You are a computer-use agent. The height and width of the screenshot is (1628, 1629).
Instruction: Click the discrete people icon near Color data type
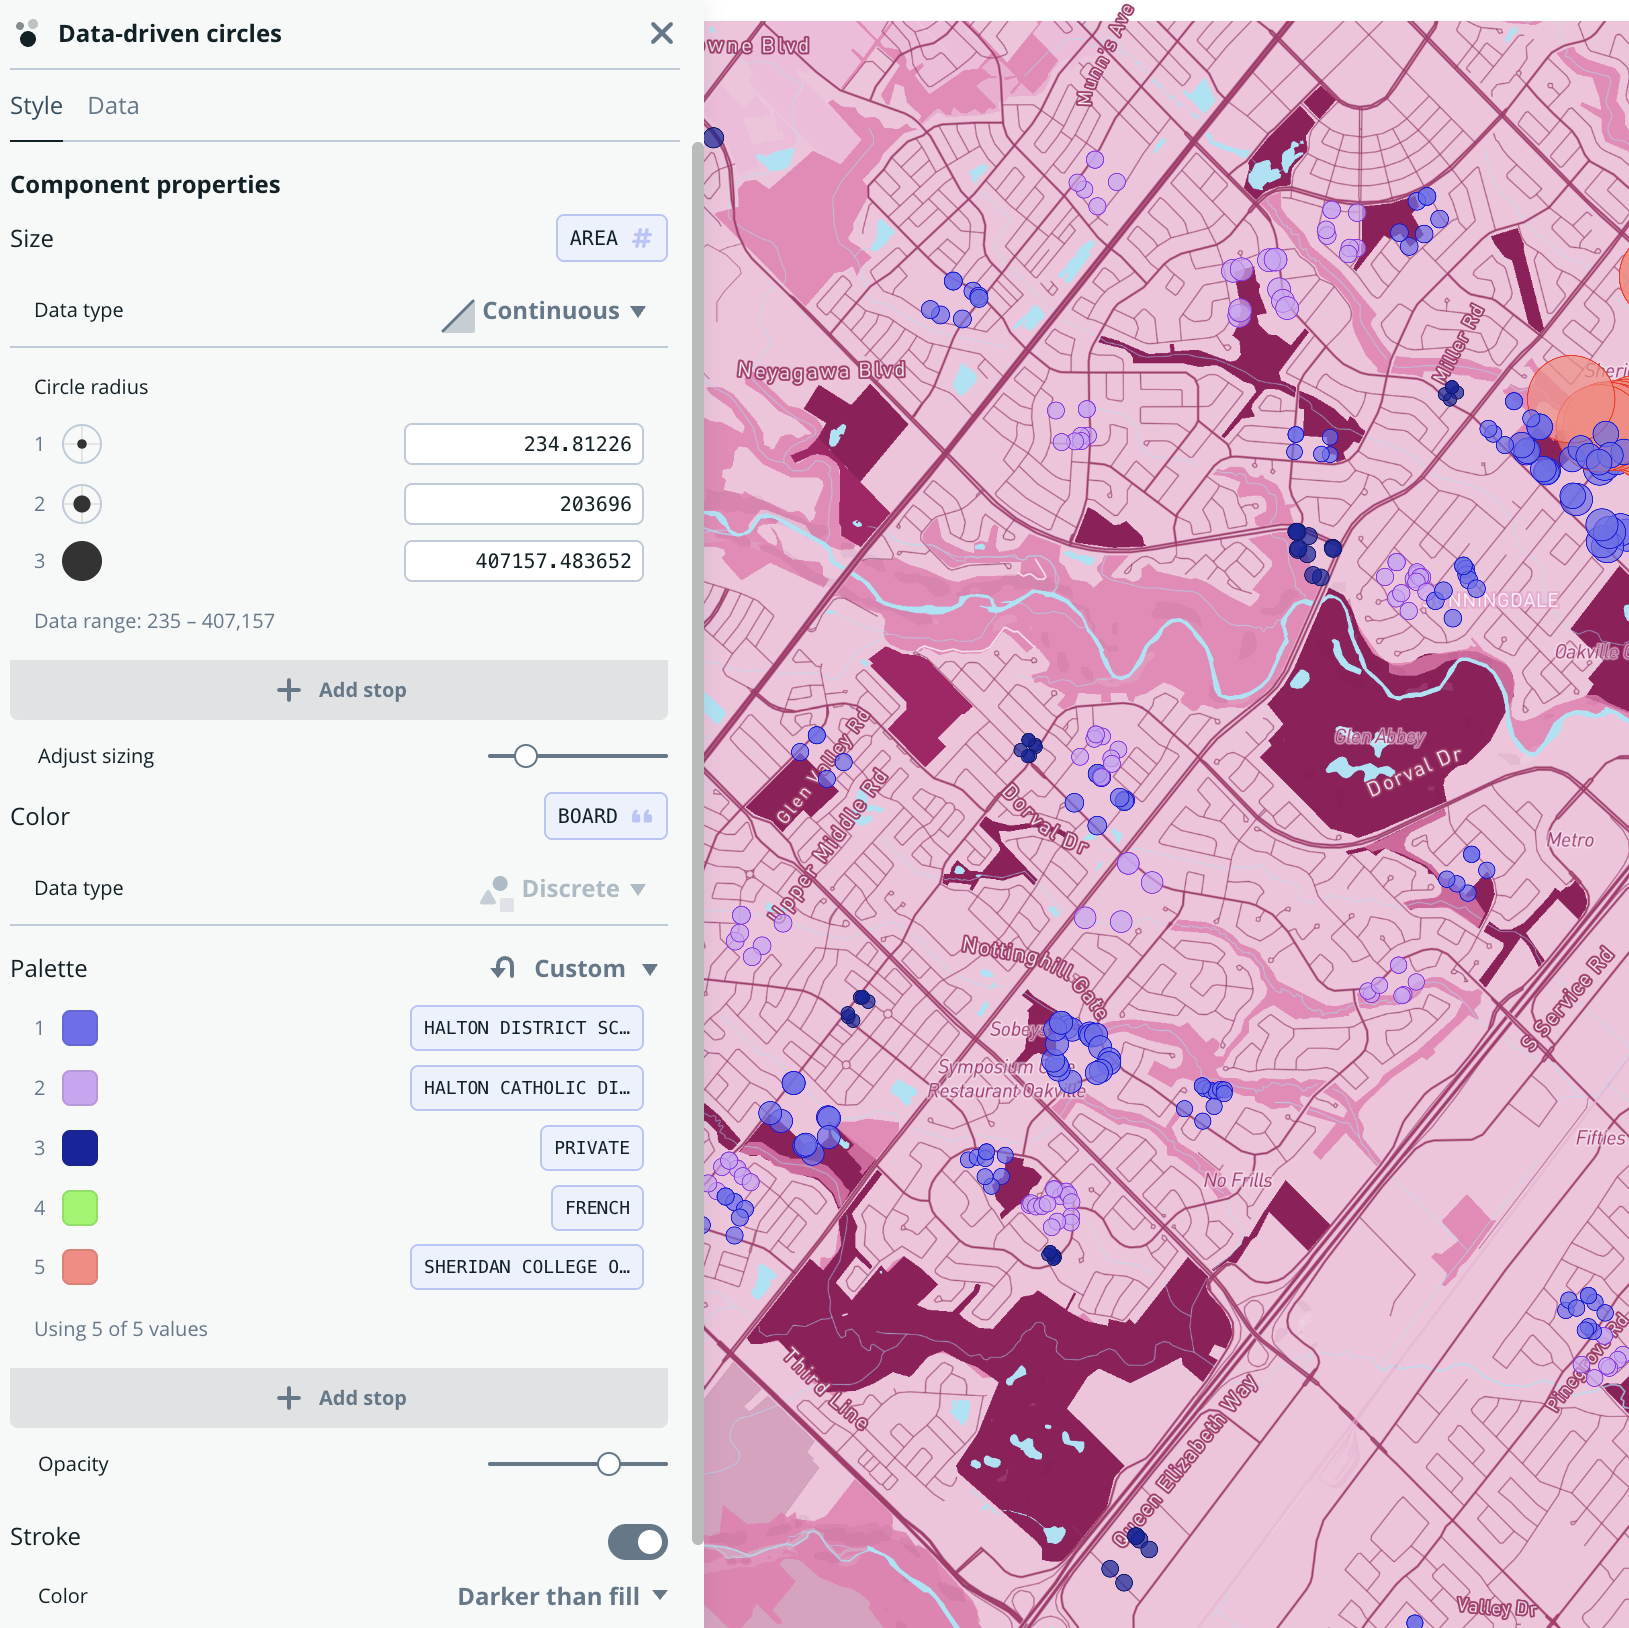[497, 888]
